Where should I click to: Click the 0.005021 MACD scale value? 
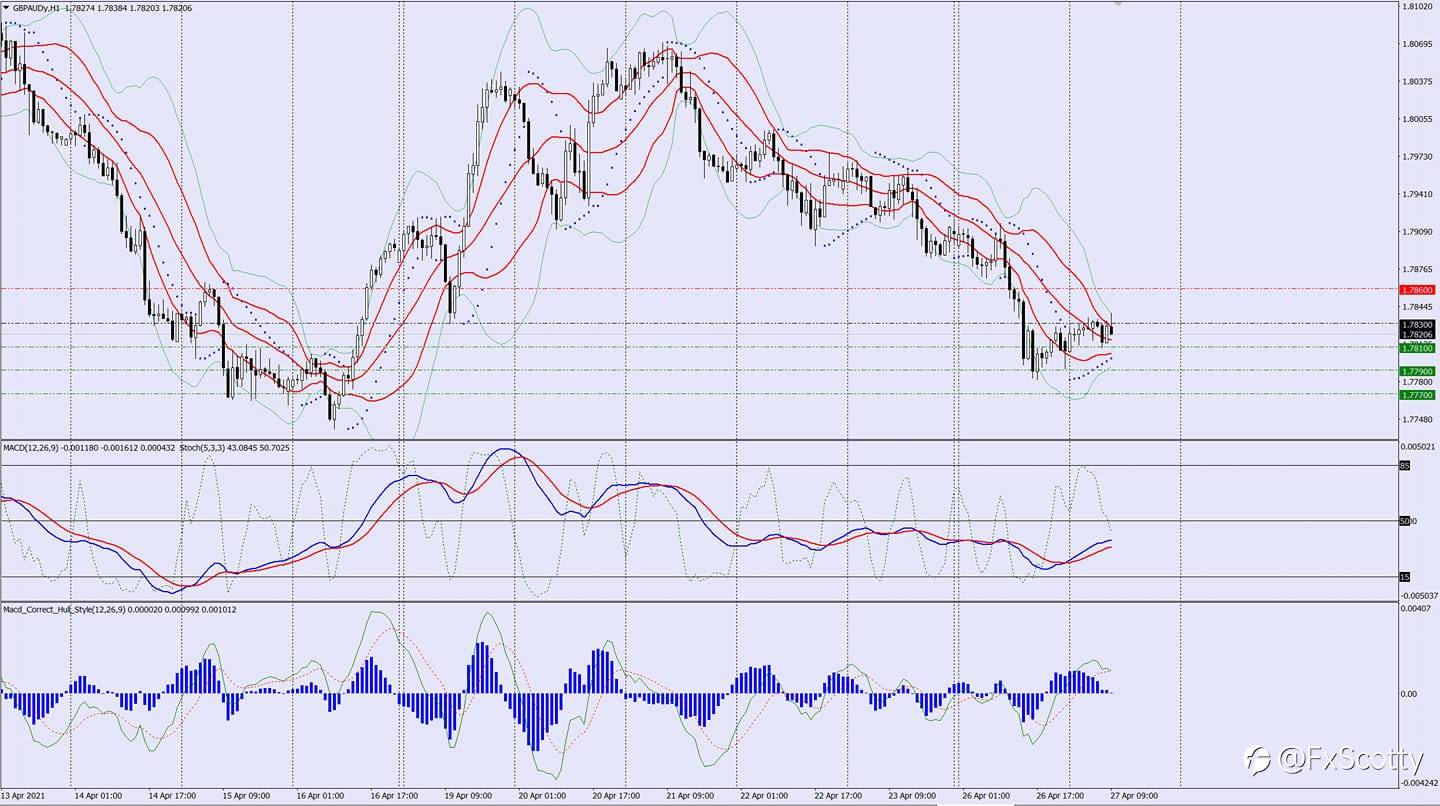pos(1419,447)
